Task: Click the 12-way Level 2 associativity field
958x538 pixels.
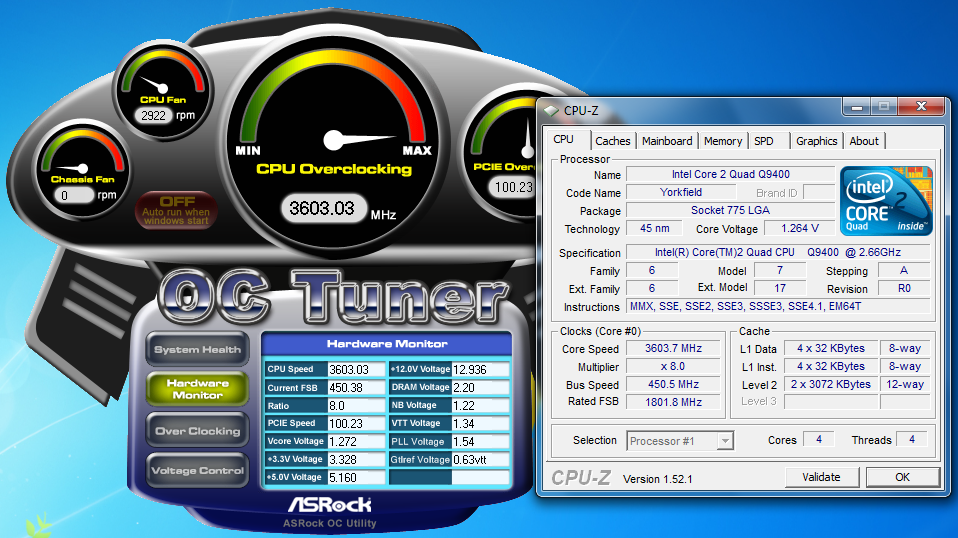Action: [905, 384]
